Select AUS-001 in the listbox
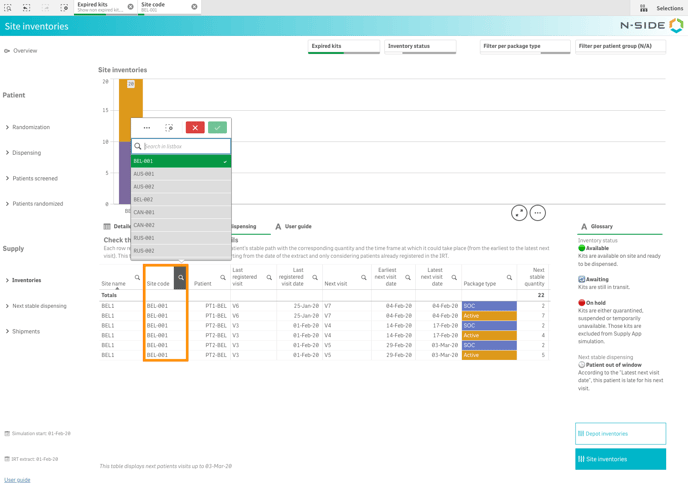The image size is (688, 486). 181,174
